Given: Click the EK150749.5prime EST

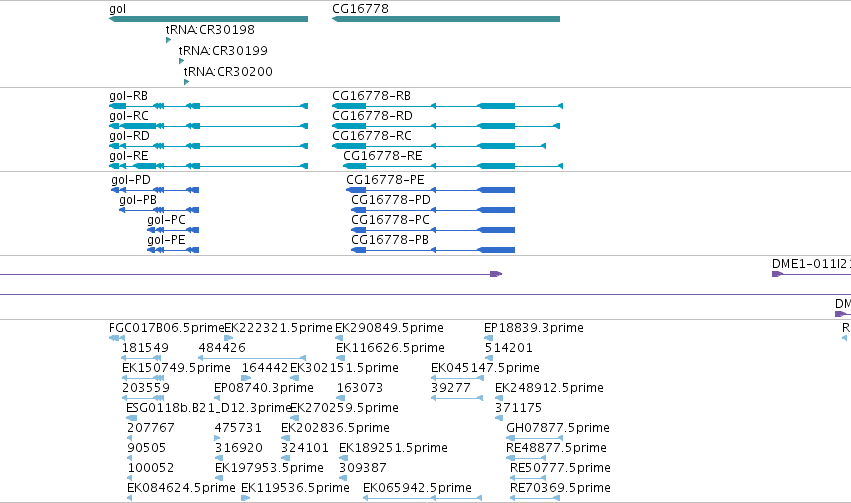Looking at the screenshot, I should [176, 368].
